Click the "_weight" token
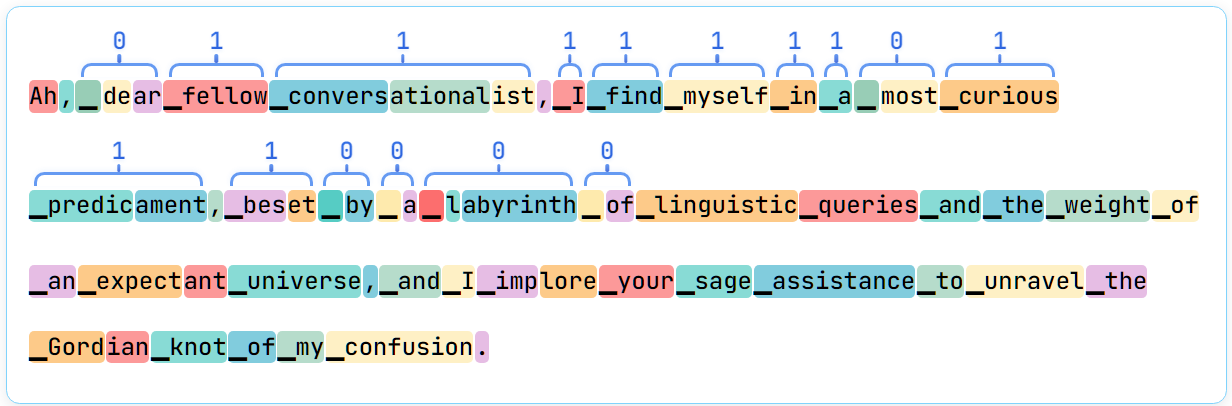 (1099, 206)
